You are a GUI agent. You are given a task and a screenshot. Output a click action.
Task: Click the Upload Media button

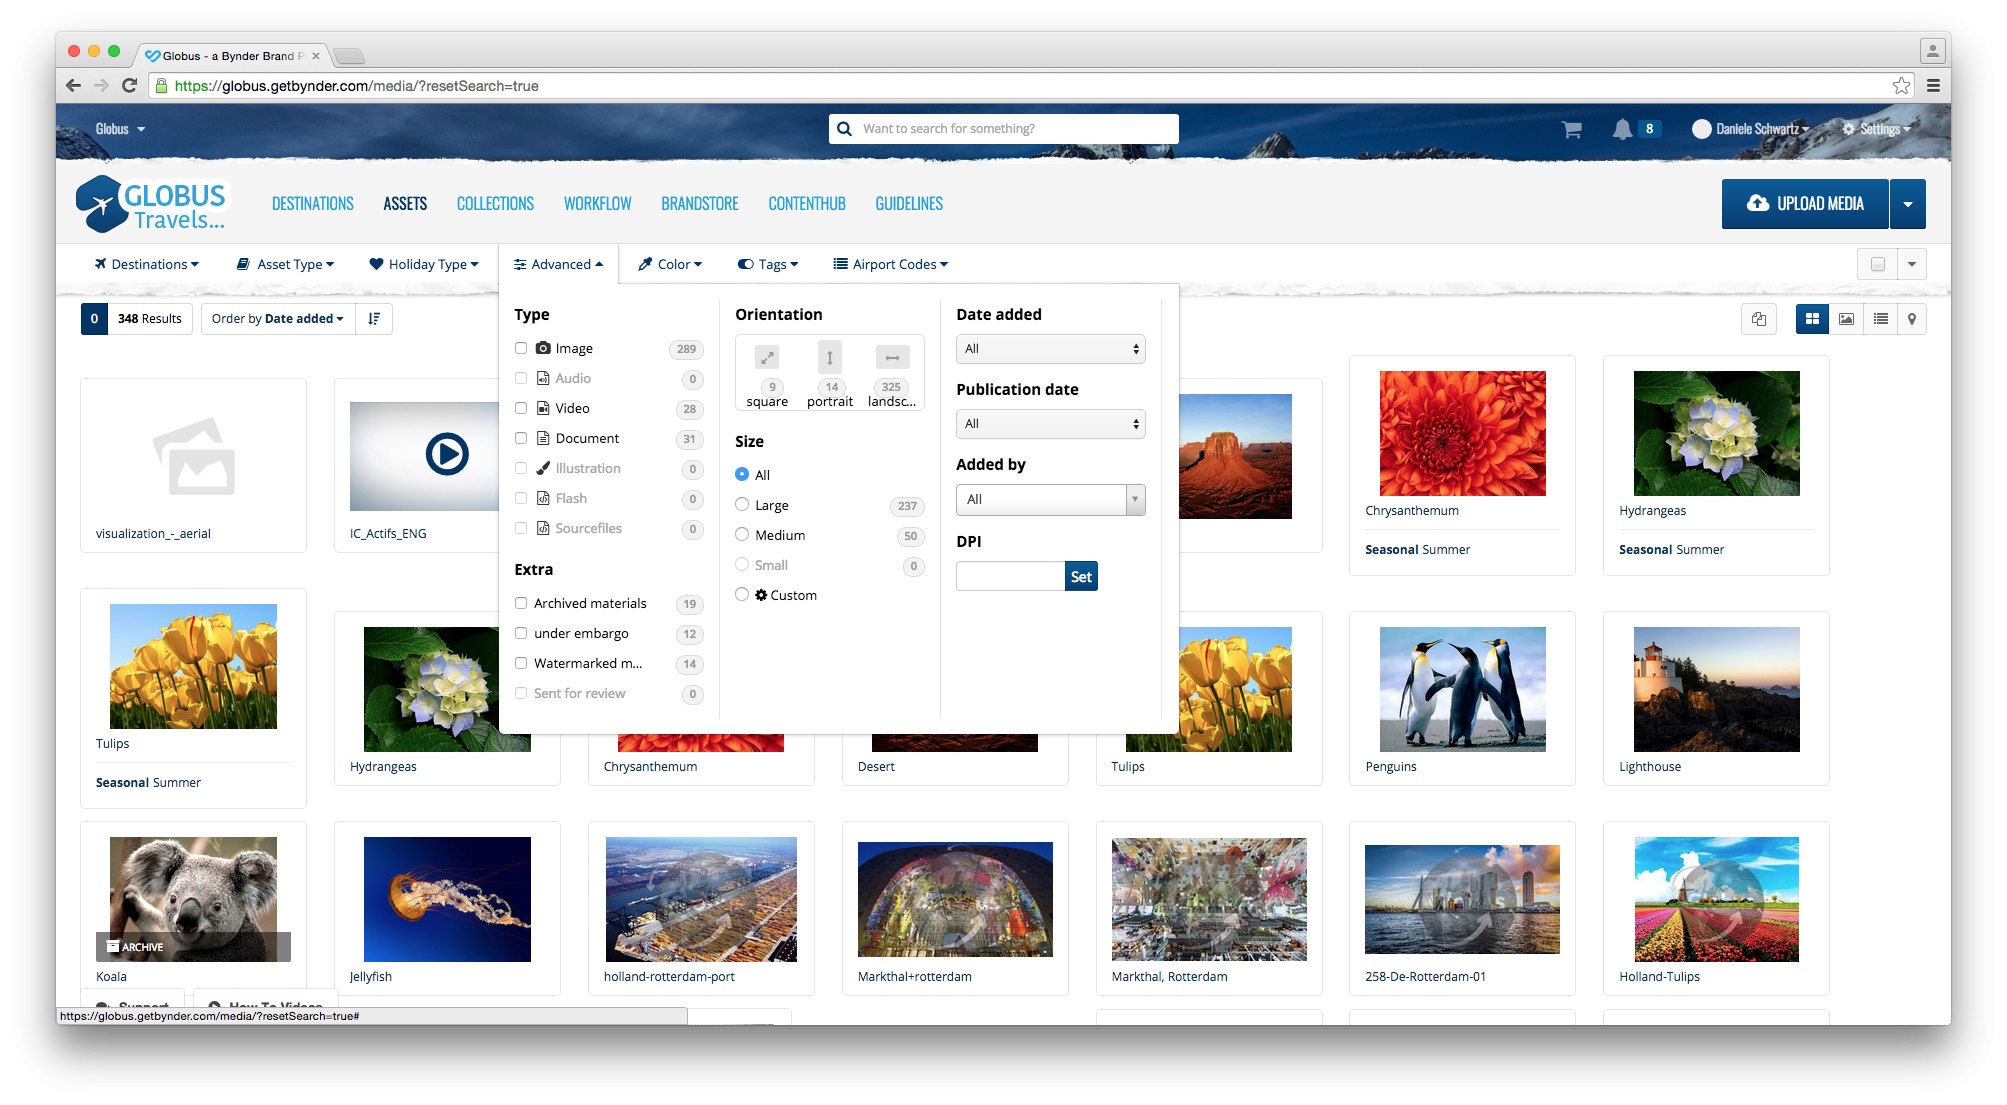pos(1804,204)
